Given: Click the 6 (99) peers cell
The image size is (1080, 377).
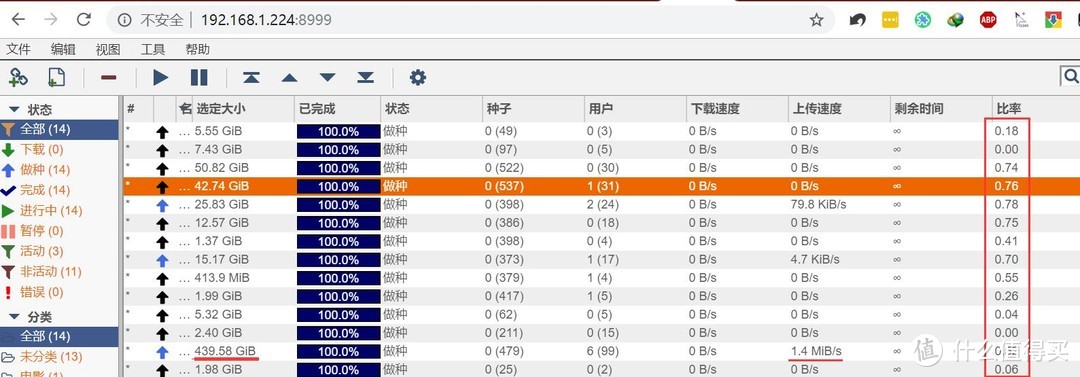Looking at the screenshot, I should (603, 351).
